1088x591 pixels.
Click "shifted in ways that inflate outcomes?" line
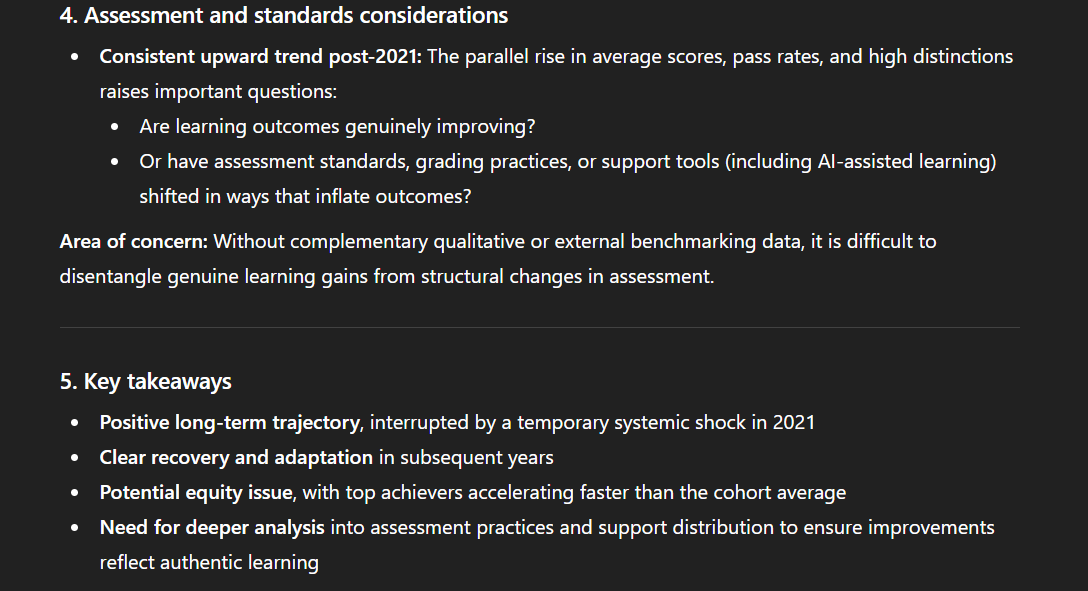point(305,197)
